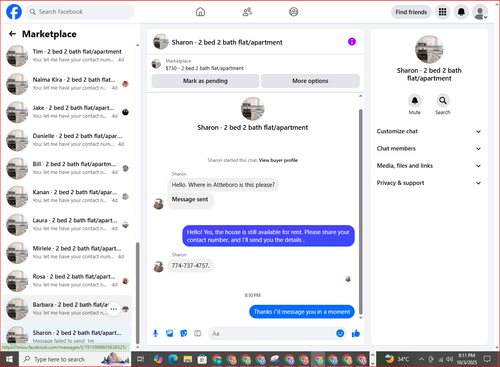The width and height of the screenshot is (500, 367).
Task: Open the sticker picker icon
Action: point(184,333)
